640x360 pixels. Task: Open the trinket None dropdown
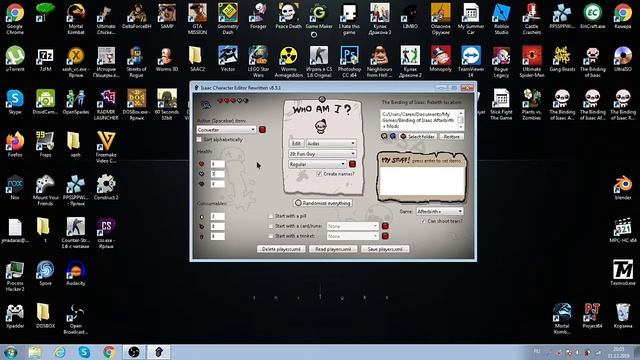coord(353,236)
